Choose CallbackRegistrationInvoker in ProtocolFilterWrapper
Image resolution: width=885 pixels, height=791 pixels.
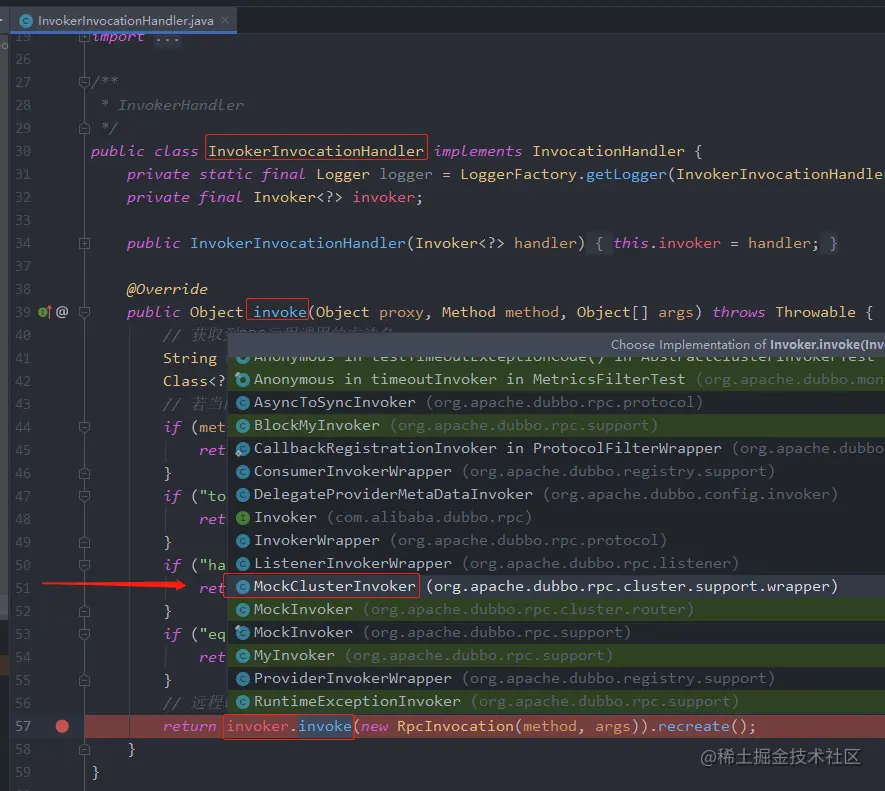click(x=556, y=449)
